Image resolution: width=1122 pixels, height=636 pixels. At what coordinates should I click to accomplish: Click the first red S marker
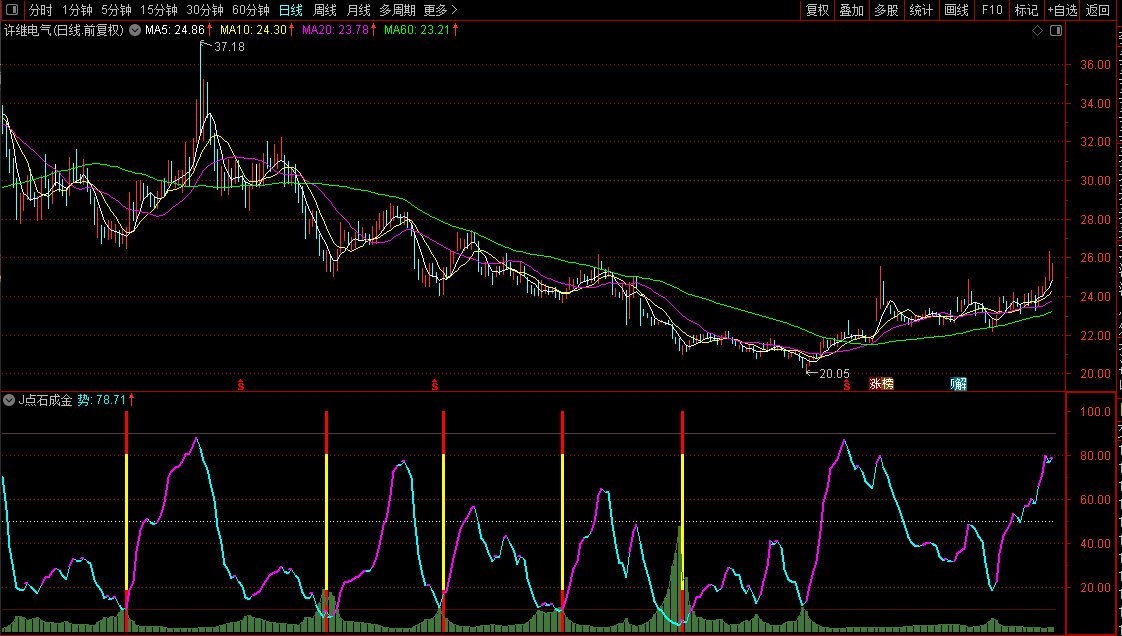point(240,384)
